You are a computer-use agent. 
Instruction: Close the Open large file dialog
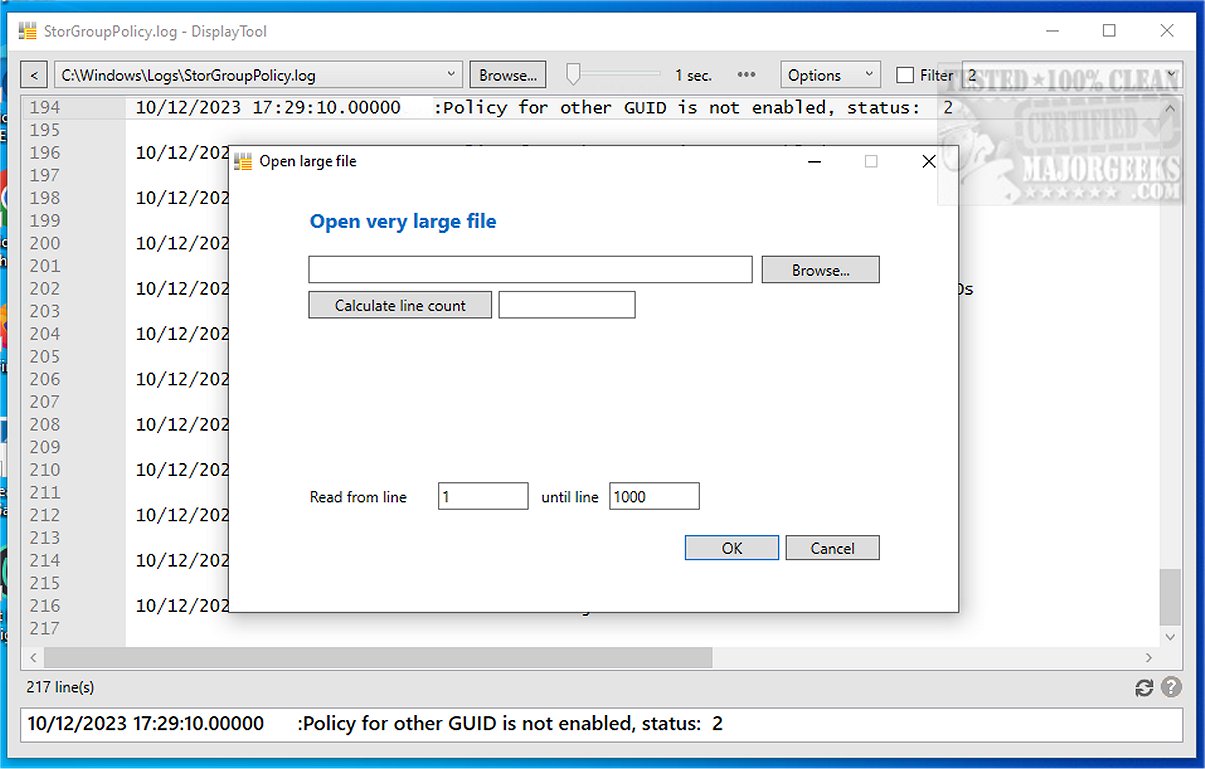pyautogui.click(x=928, y=161)
